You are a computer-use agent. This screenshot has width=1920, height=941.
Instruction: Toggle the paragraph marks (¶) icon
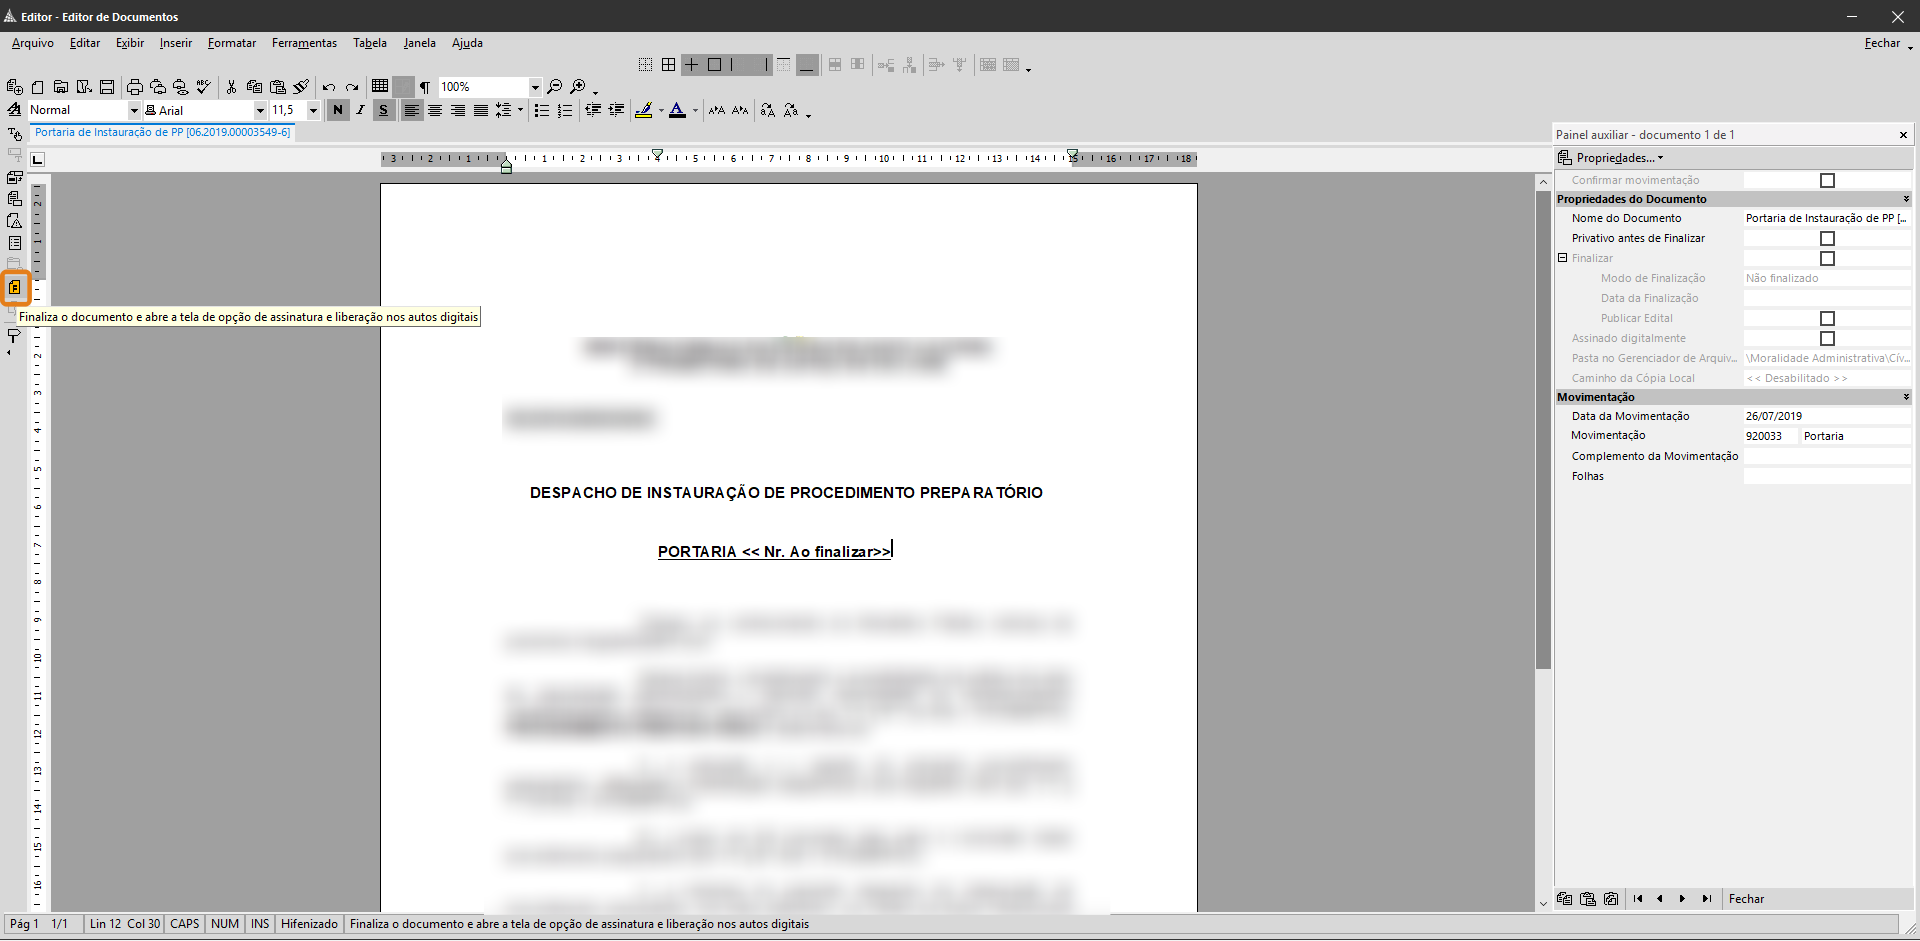click(424, 86)
